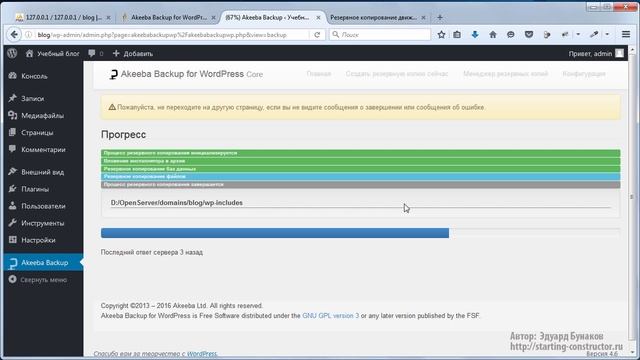
Task: Open Консоль in the sidebar
Action: (x=34, y=76)
